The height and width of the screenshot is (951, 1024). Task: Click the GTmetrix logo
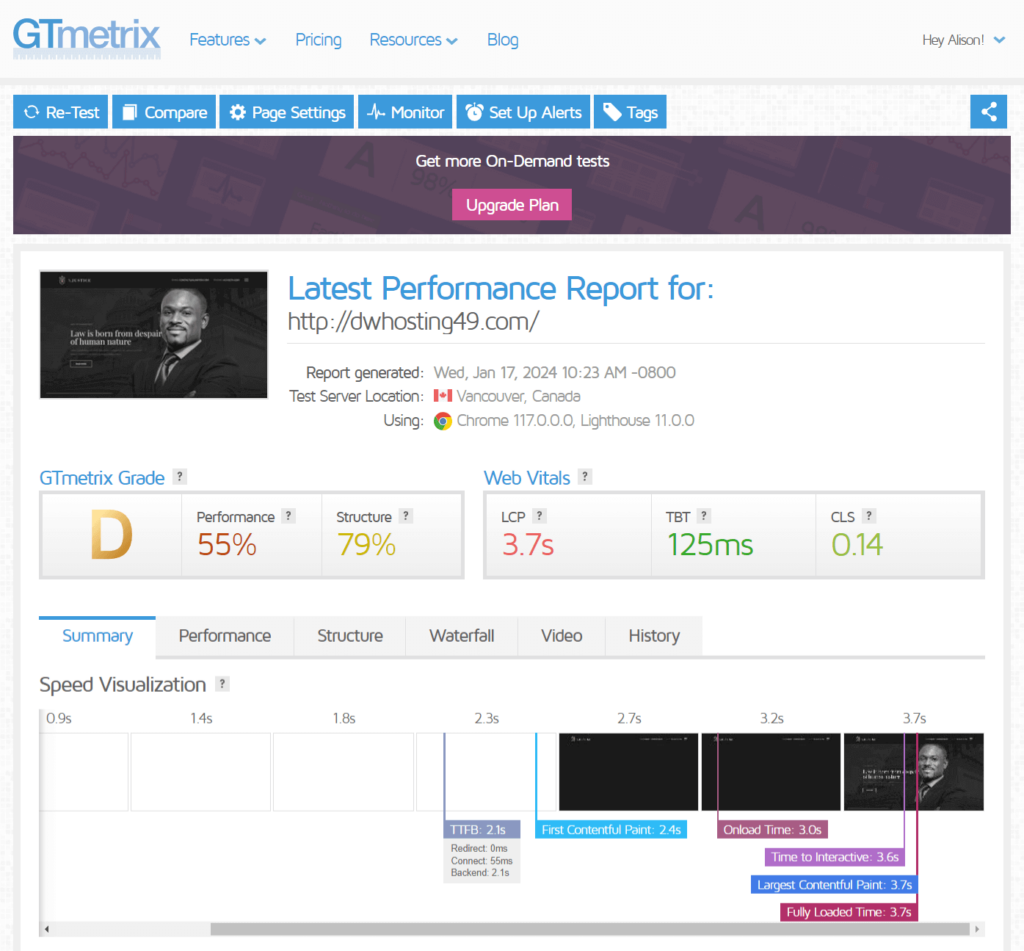86,39
